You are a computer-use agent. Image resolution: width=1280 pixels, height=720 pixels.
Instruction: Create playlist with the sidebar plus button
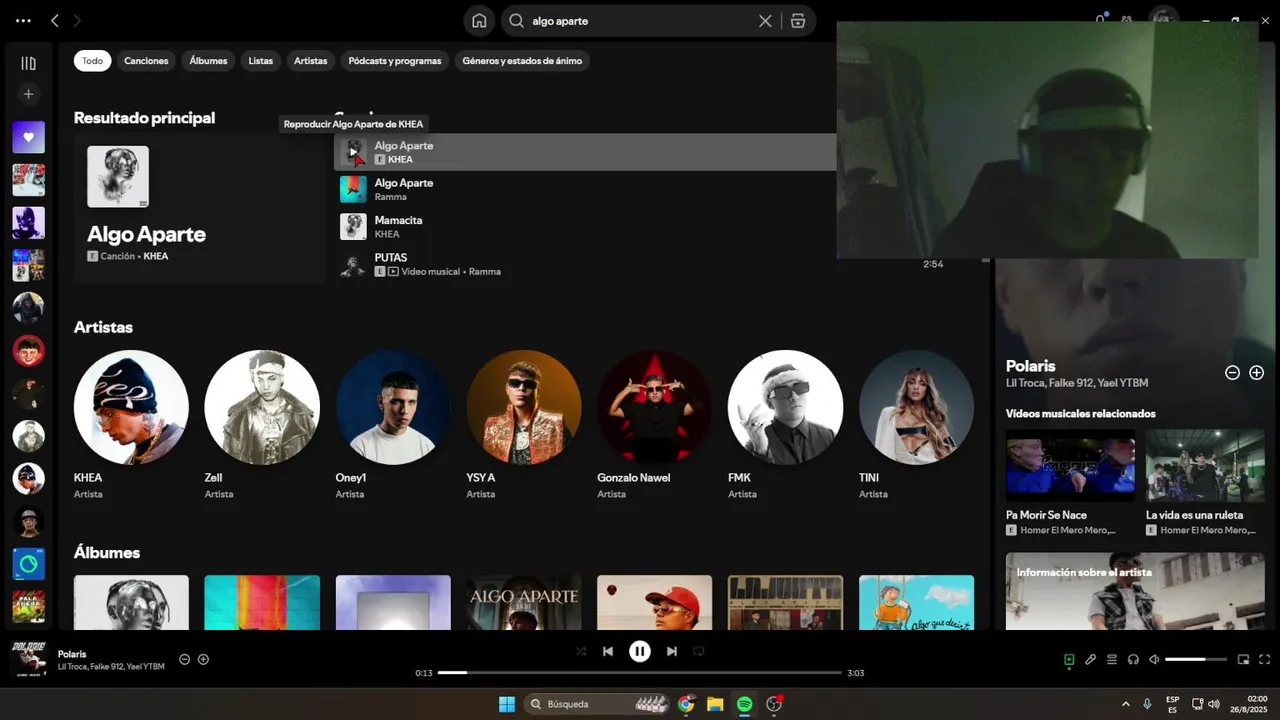28,94
